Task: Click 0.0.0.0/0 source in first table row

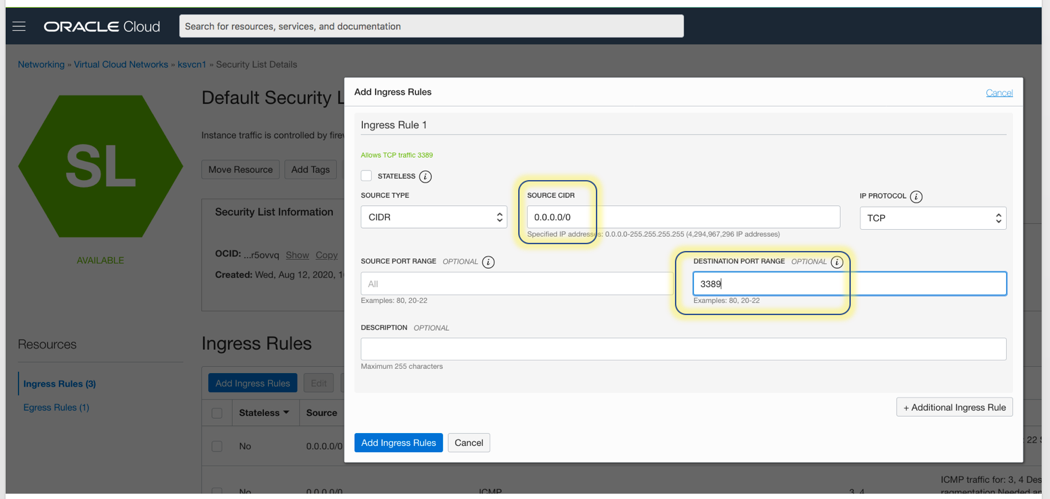Action: [325, 446]
